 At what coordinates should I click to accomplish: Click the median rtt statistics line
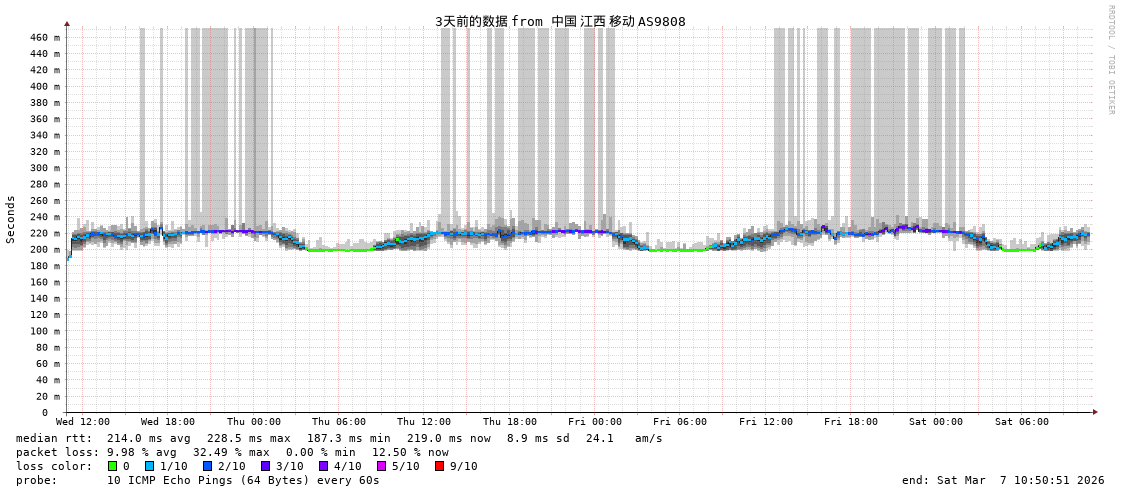point(339,438)
